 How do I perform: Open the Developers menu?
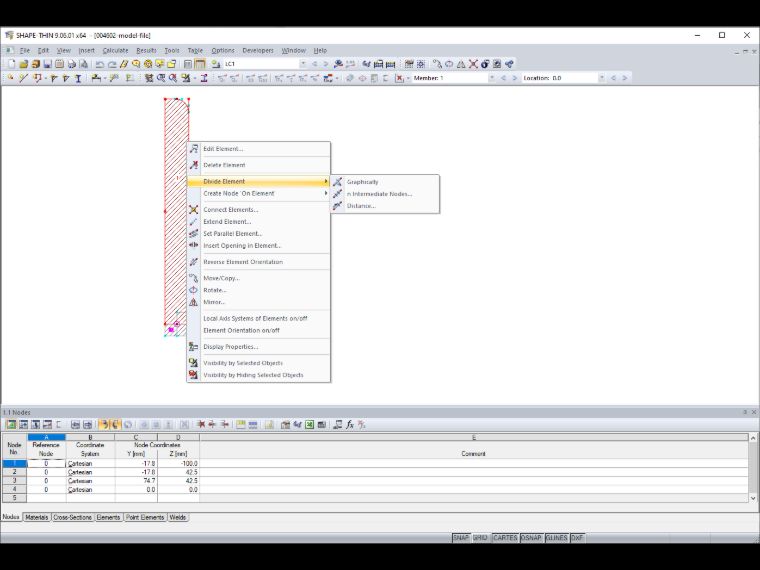tap(258, 50)
